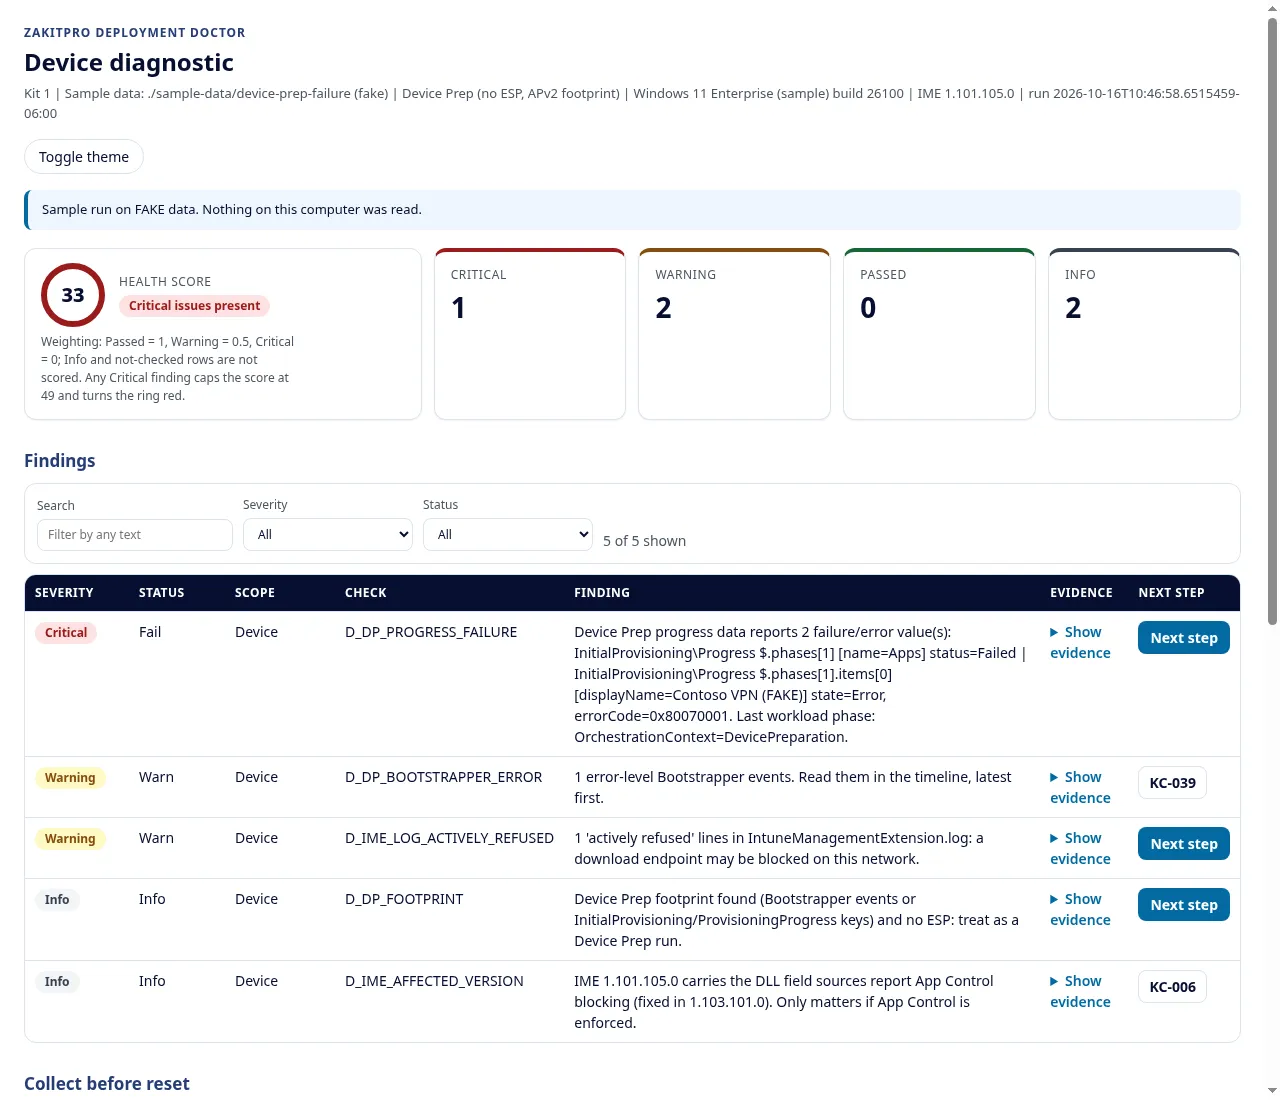Select the Warning summary card

coord(734,334)
